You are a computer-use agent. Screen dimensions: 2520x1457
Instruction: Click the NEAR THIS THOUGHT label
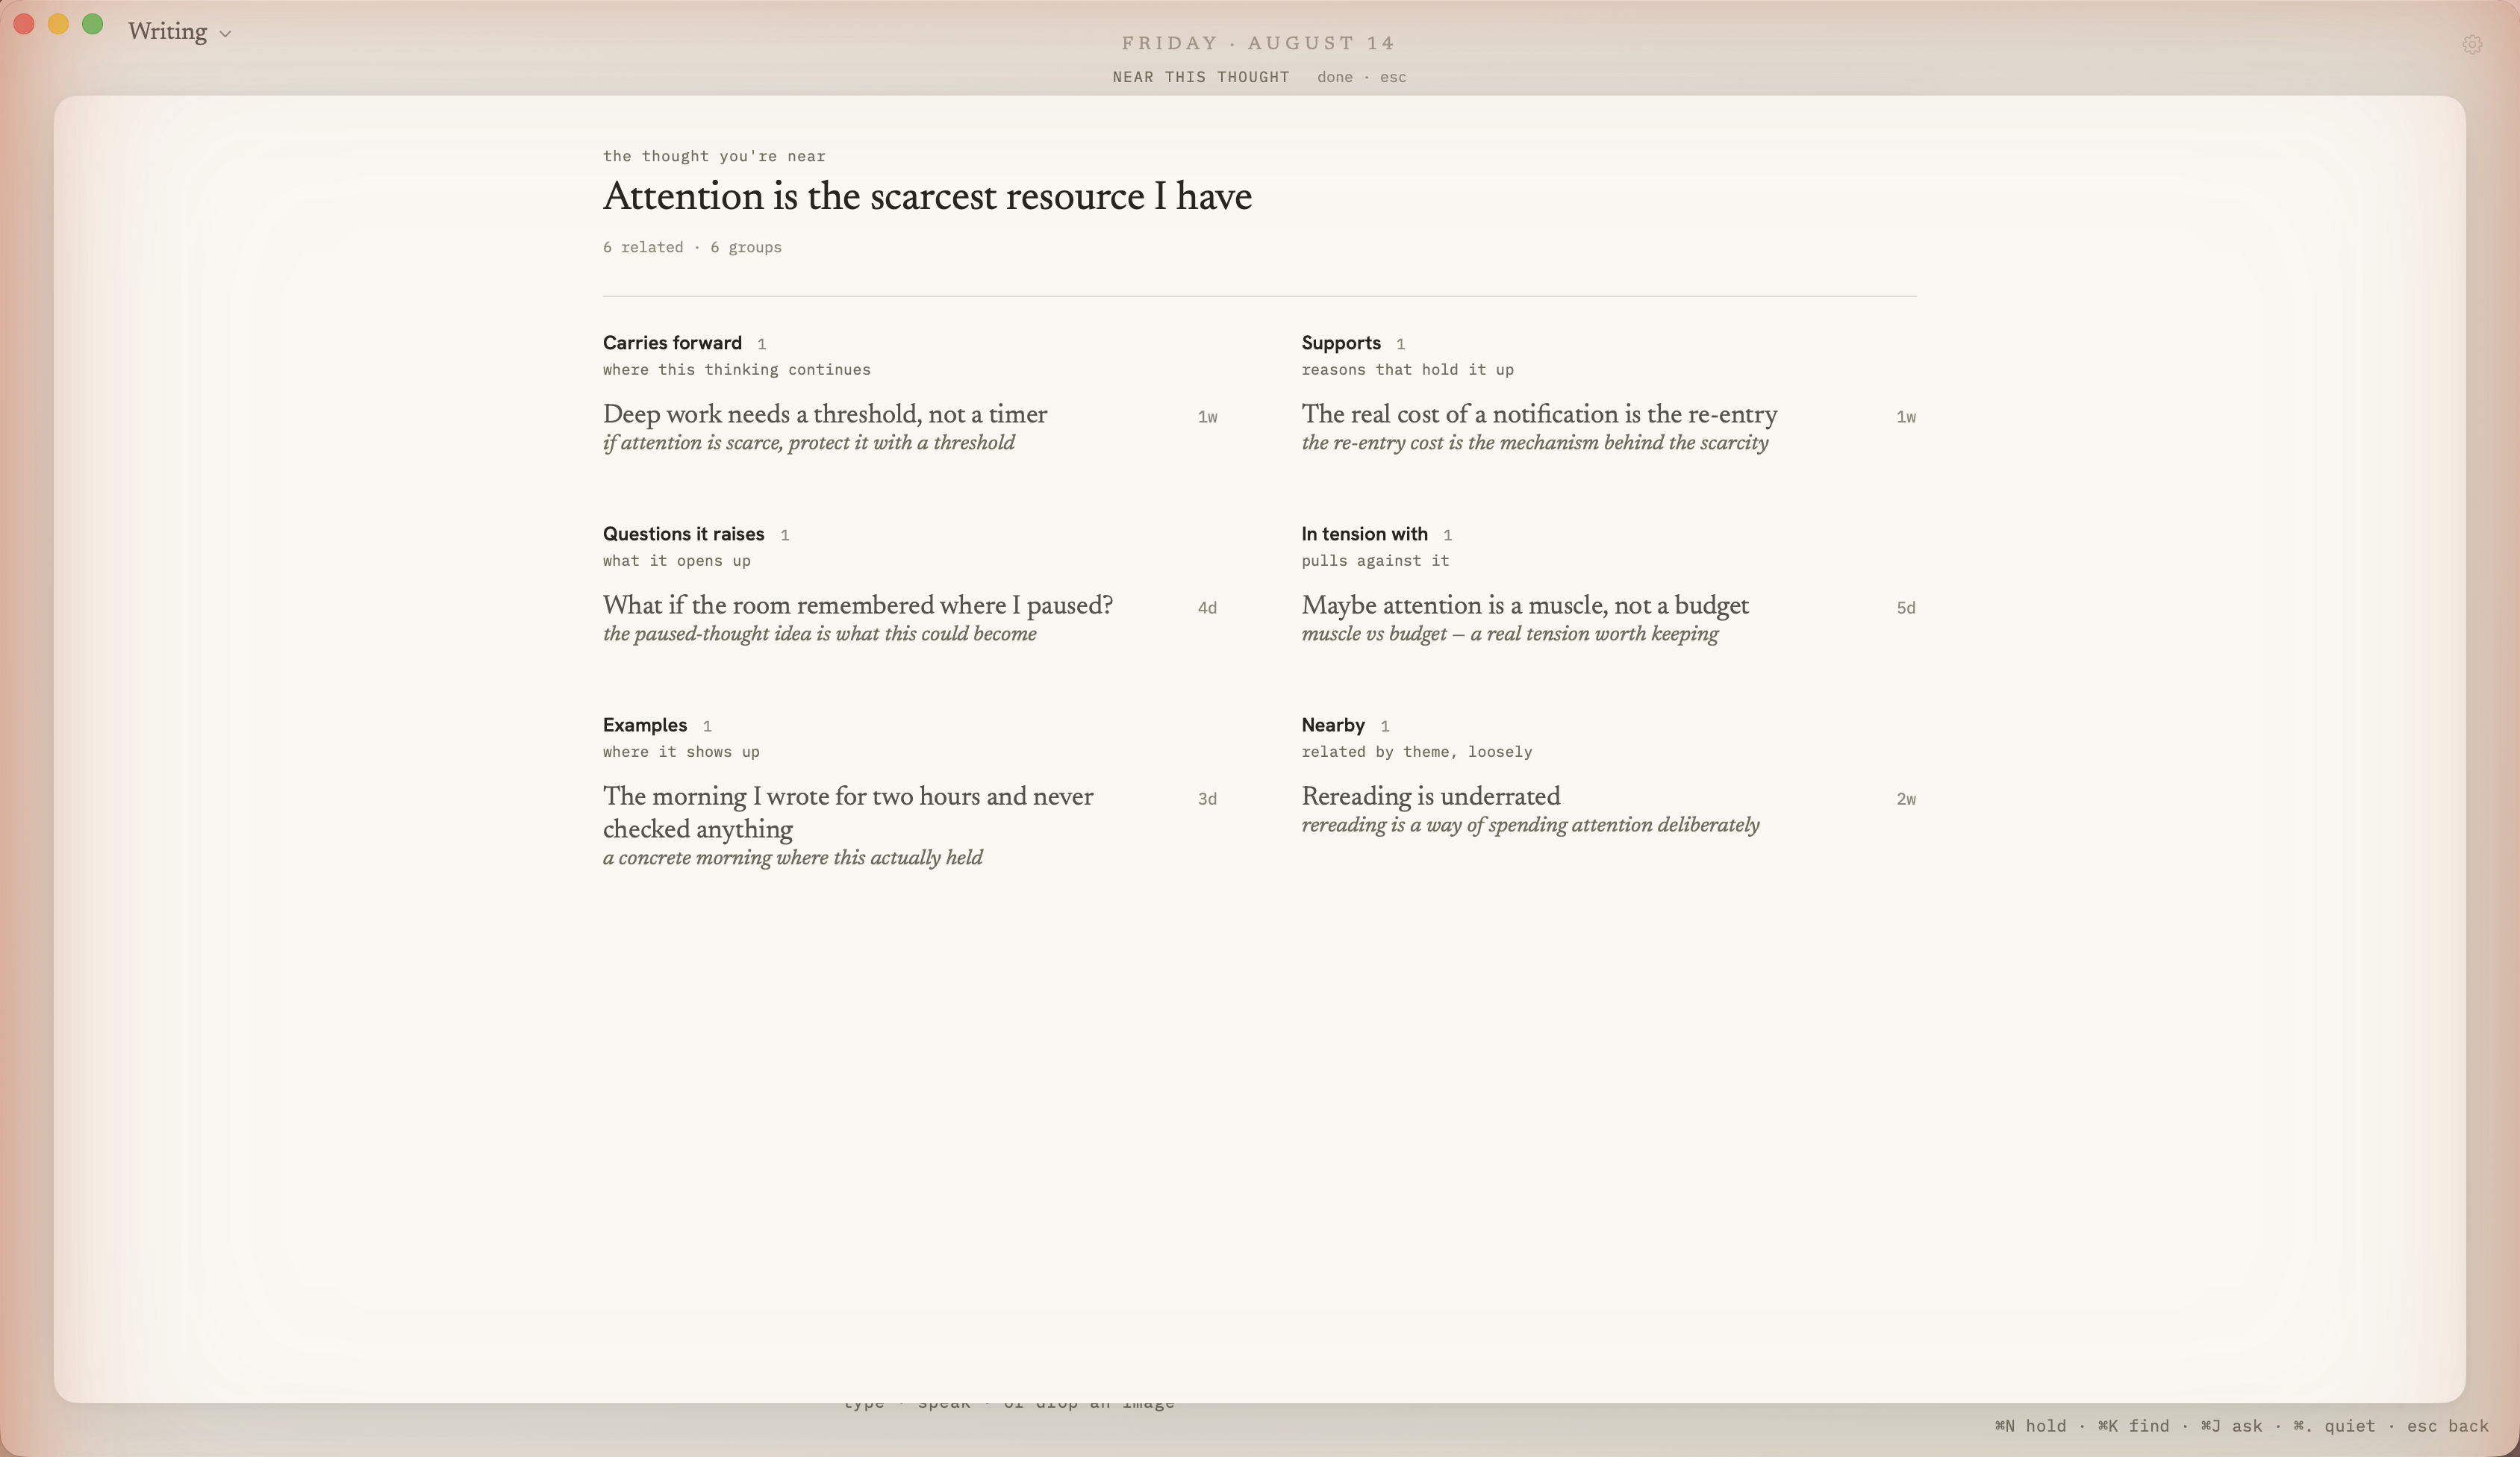(x=1201, y=77)
